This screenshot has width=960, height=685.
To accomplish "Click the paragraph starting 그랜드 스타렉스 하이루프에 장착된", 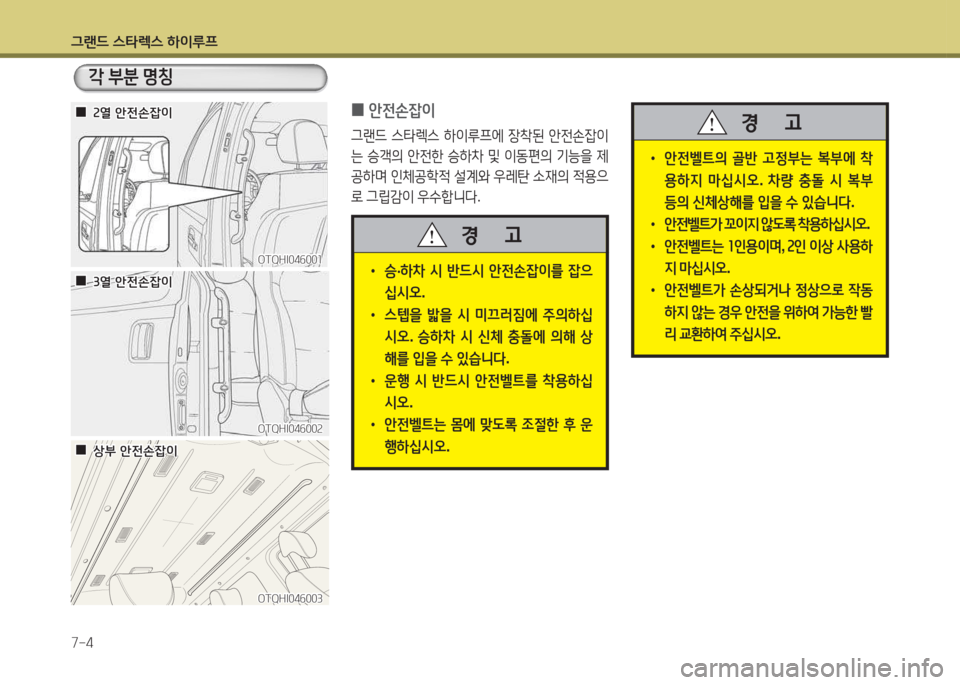I will (480, 165).
